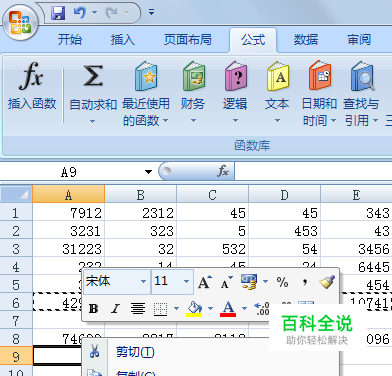Select column A header
Screen dimensions: 392x376
(69, 195)
